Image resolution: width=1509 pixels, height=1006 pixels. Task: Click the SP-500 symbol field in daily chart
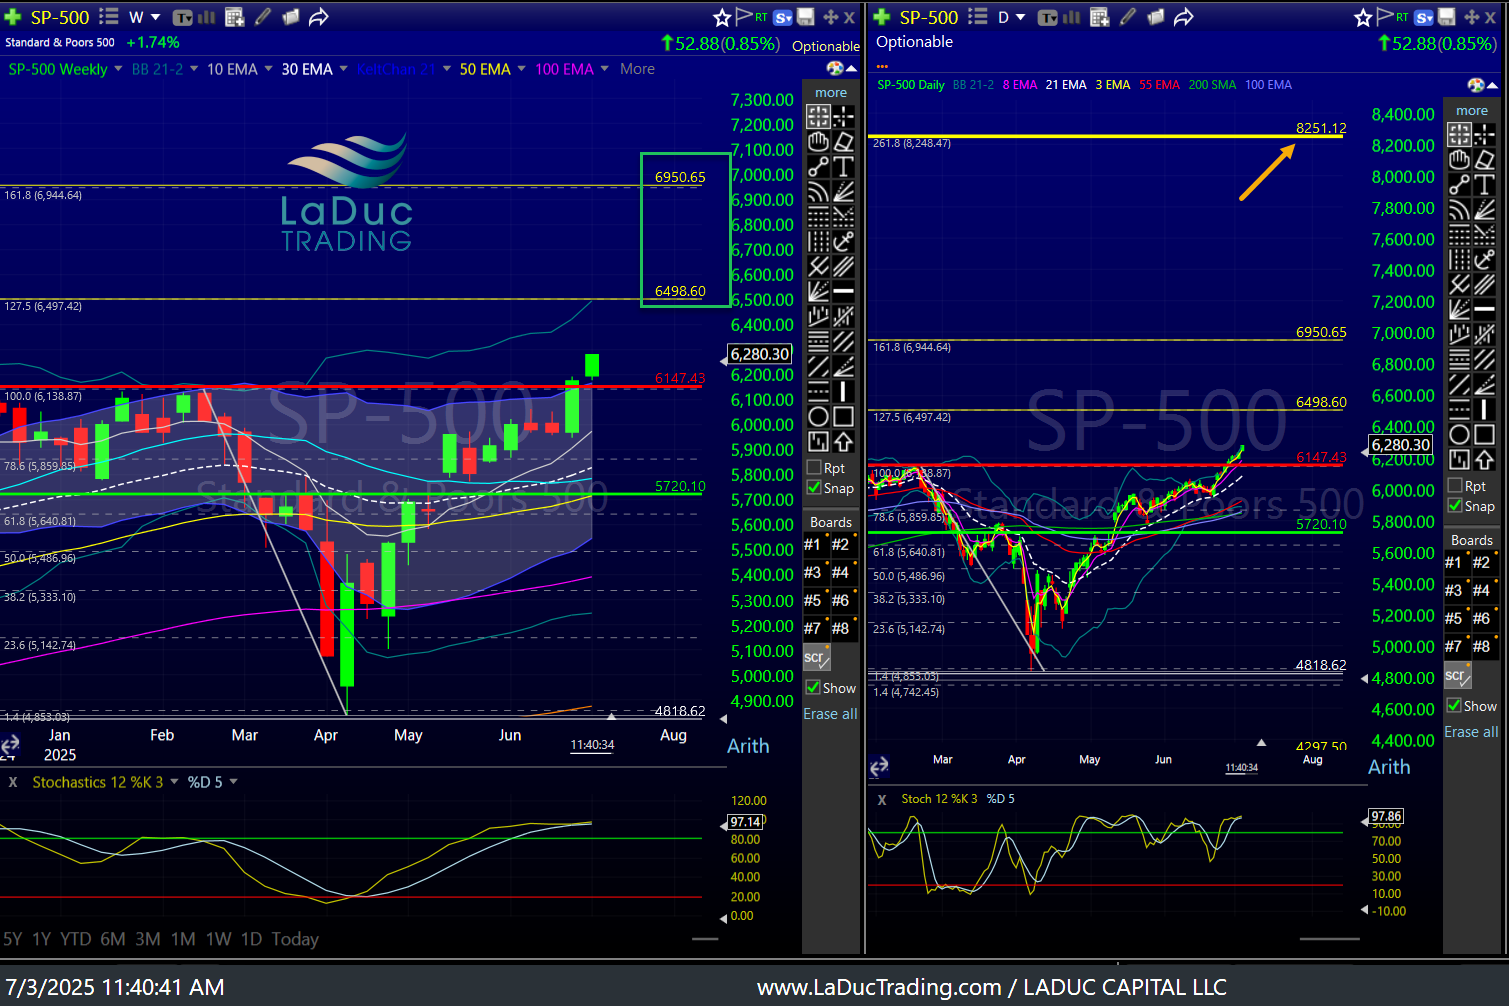[928, 17]
